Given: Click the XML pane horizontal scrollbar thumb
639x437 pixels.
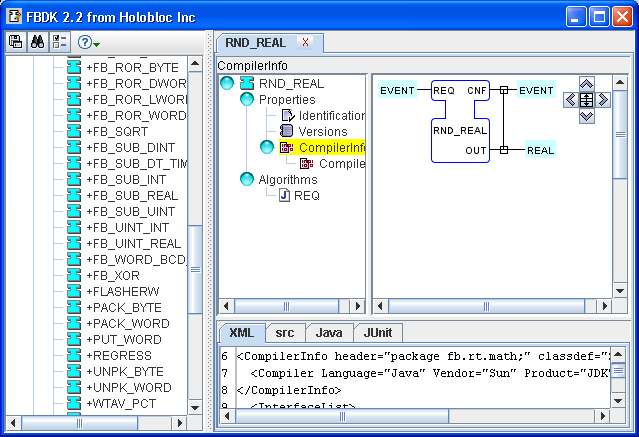Looking at the screenshot, I should 342,416.
